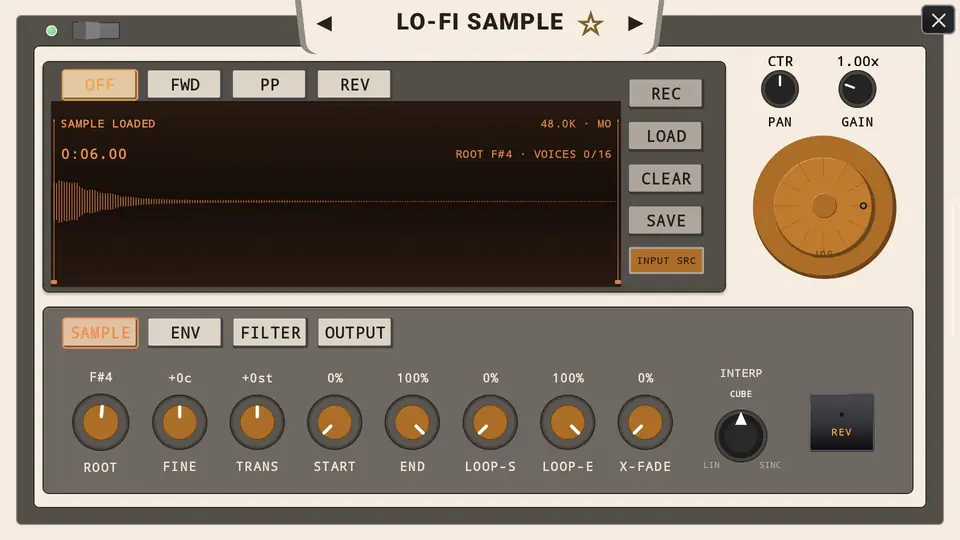The width and height of the screenshot is (960, 540).
Task: Click the REC button
Action: click(666, 94)
